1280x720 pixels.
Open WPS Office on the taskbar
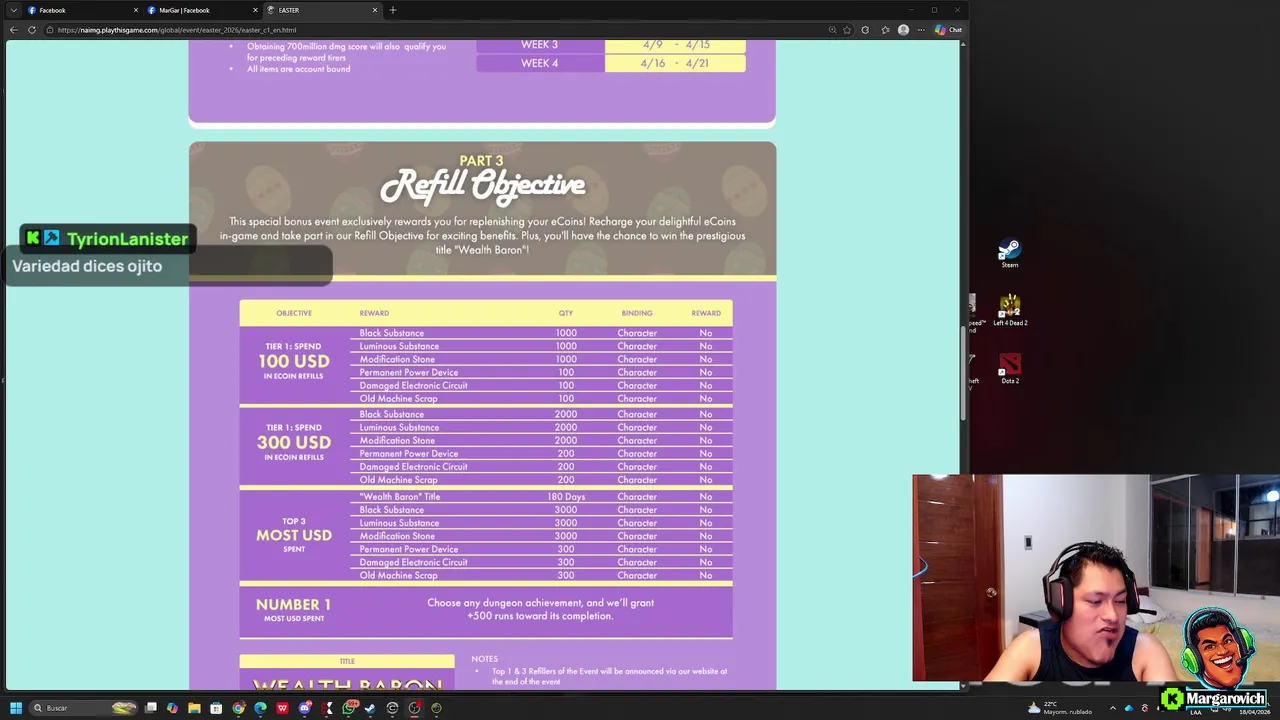pyautogui.click(x=282, y=708)
